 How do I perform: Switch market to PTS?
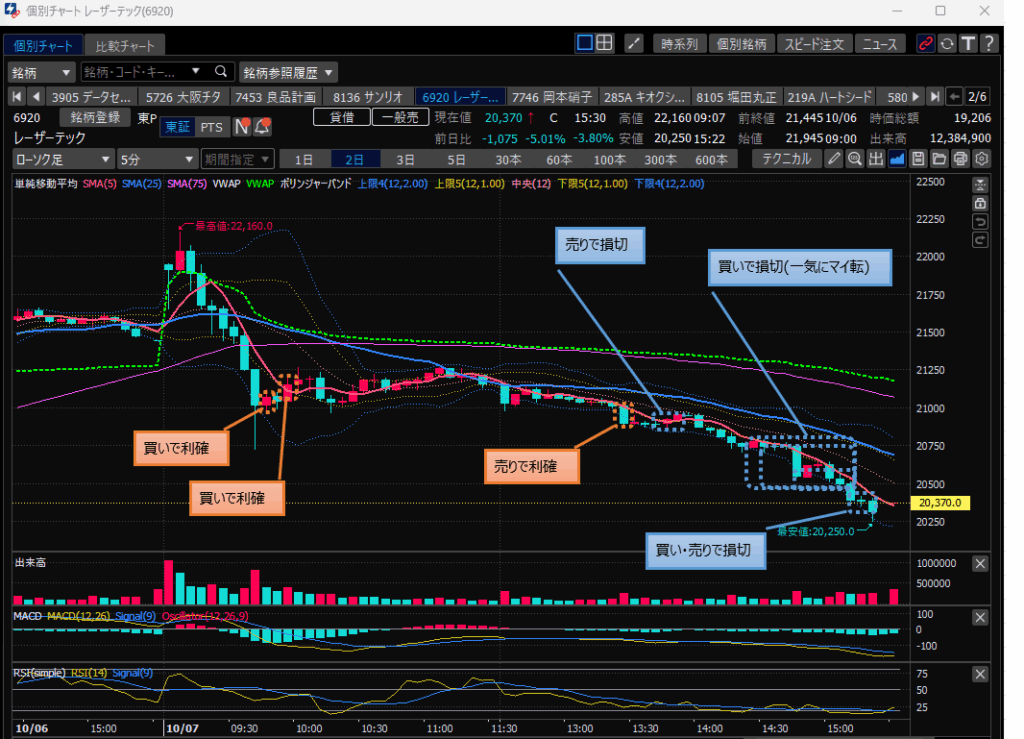pos(211,127)
